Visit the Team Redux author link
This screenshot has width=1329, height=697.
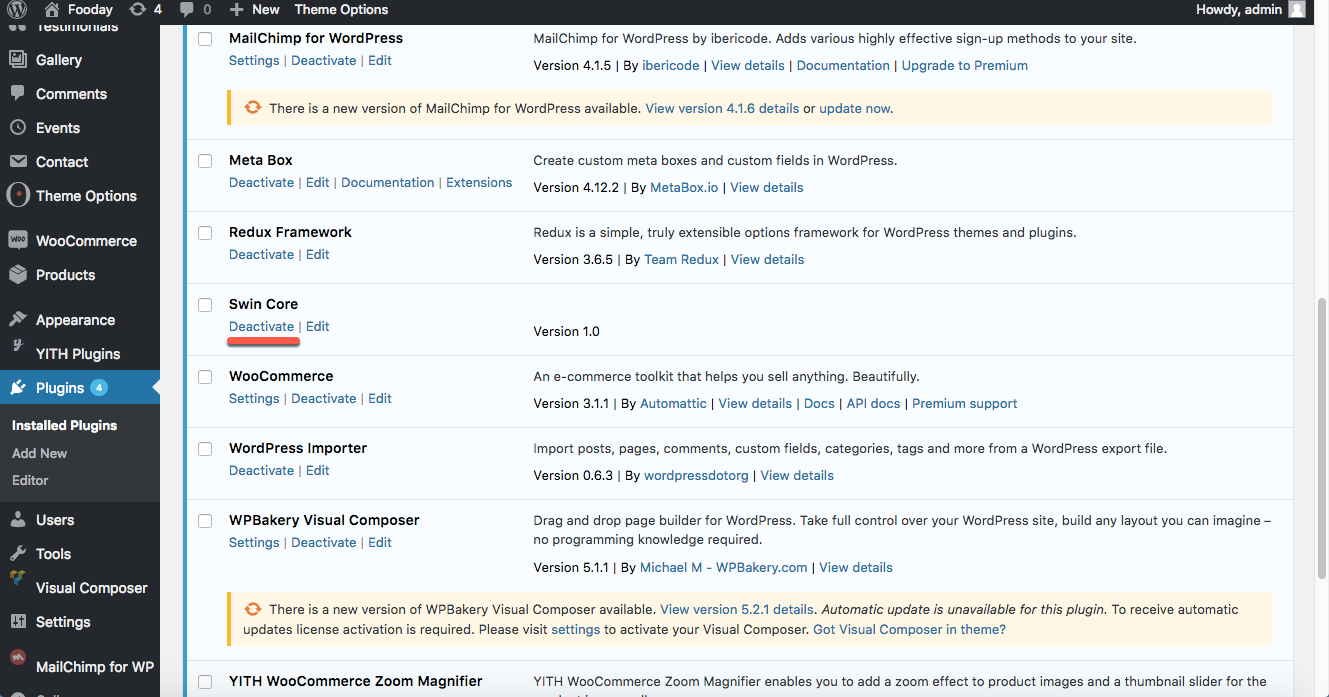click(x=681, y=260)
